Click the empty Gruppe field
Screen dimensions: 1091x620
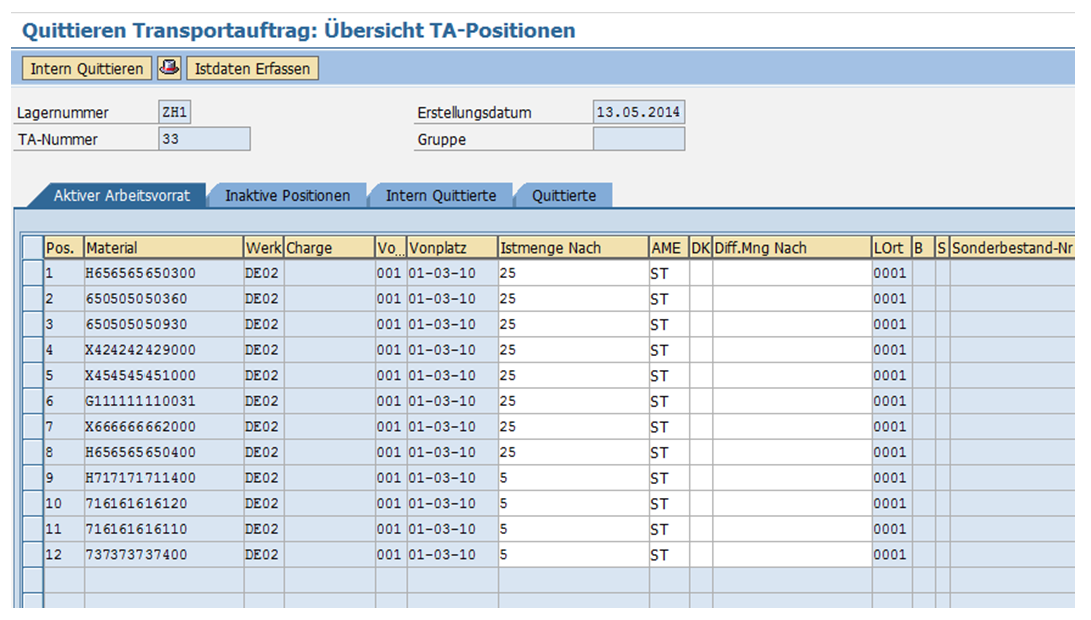click(638, 140)
